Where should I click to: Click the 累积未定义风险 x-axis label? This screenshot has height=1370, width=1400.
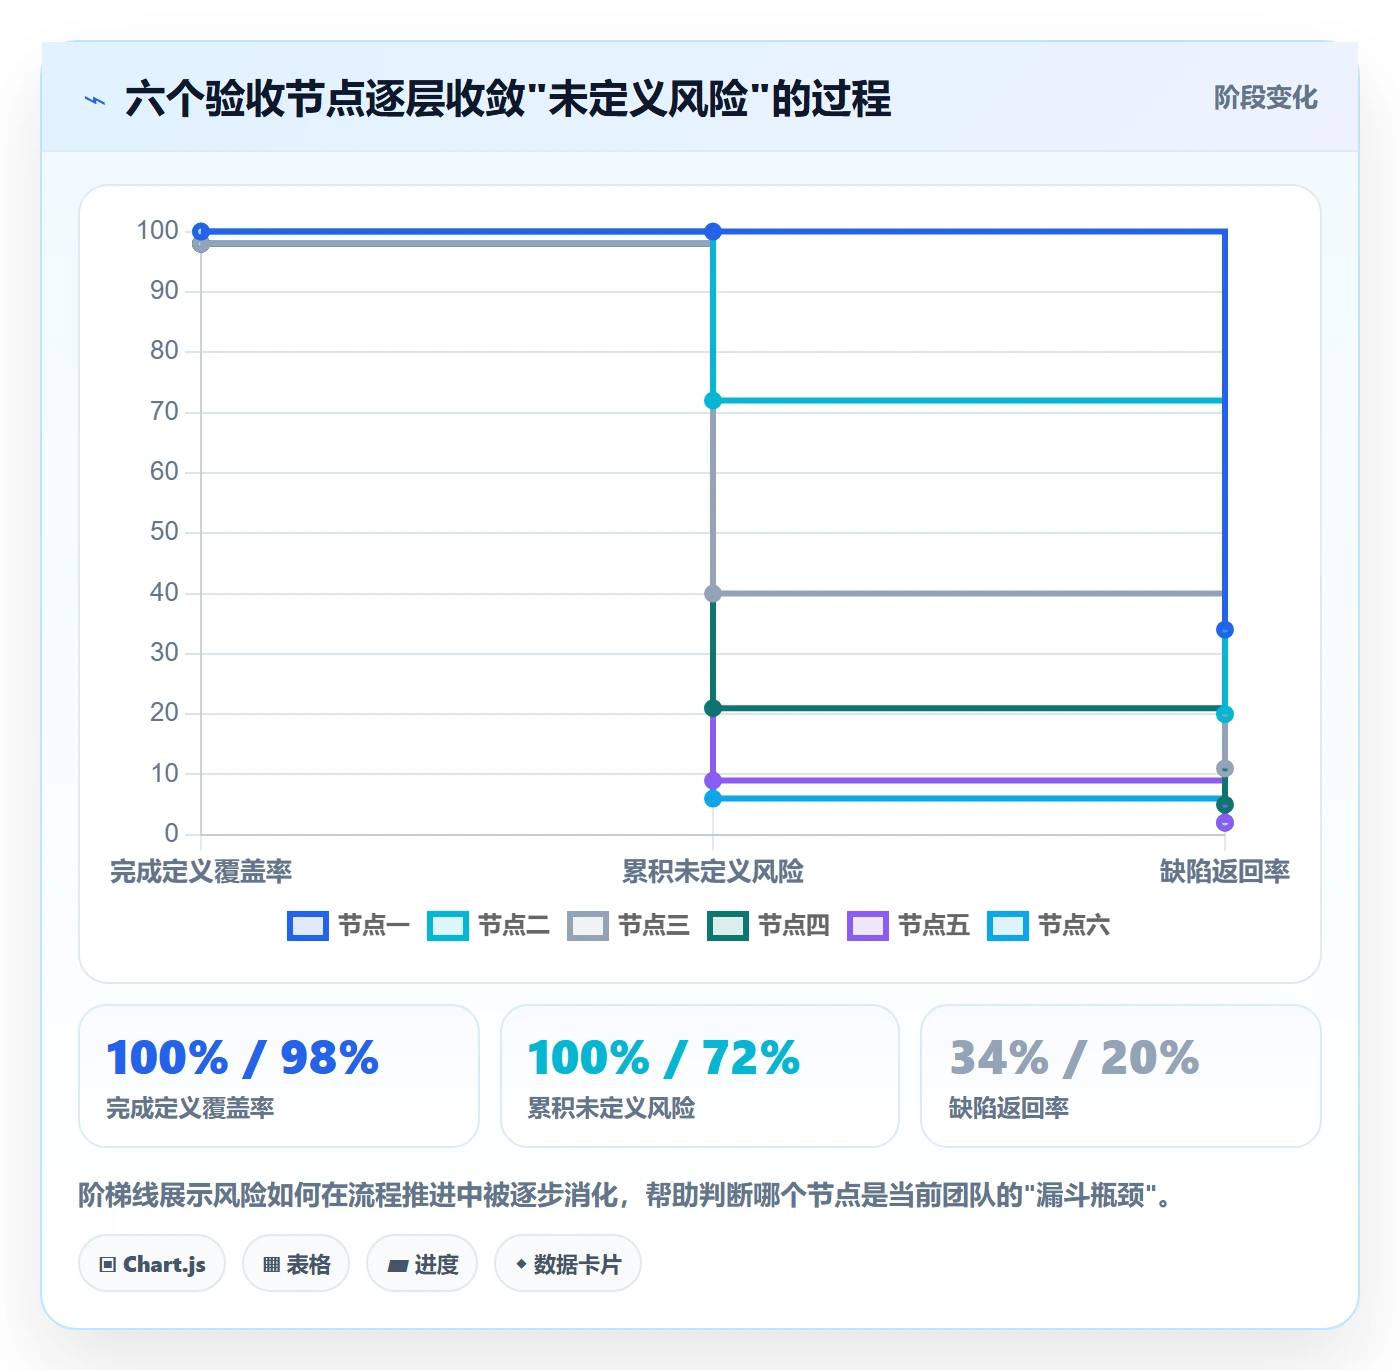pyautogui.click(x=713, y=872)
